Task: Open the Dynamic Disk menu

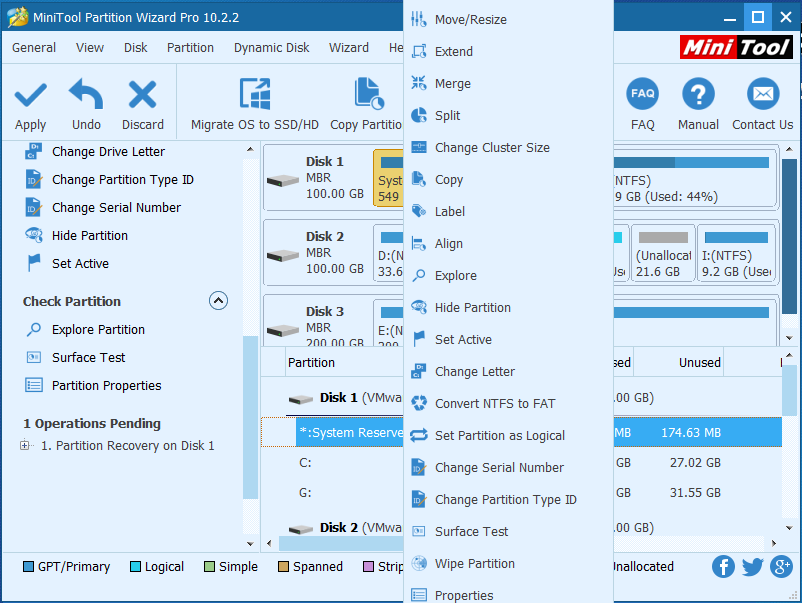Action: [272, 48]
